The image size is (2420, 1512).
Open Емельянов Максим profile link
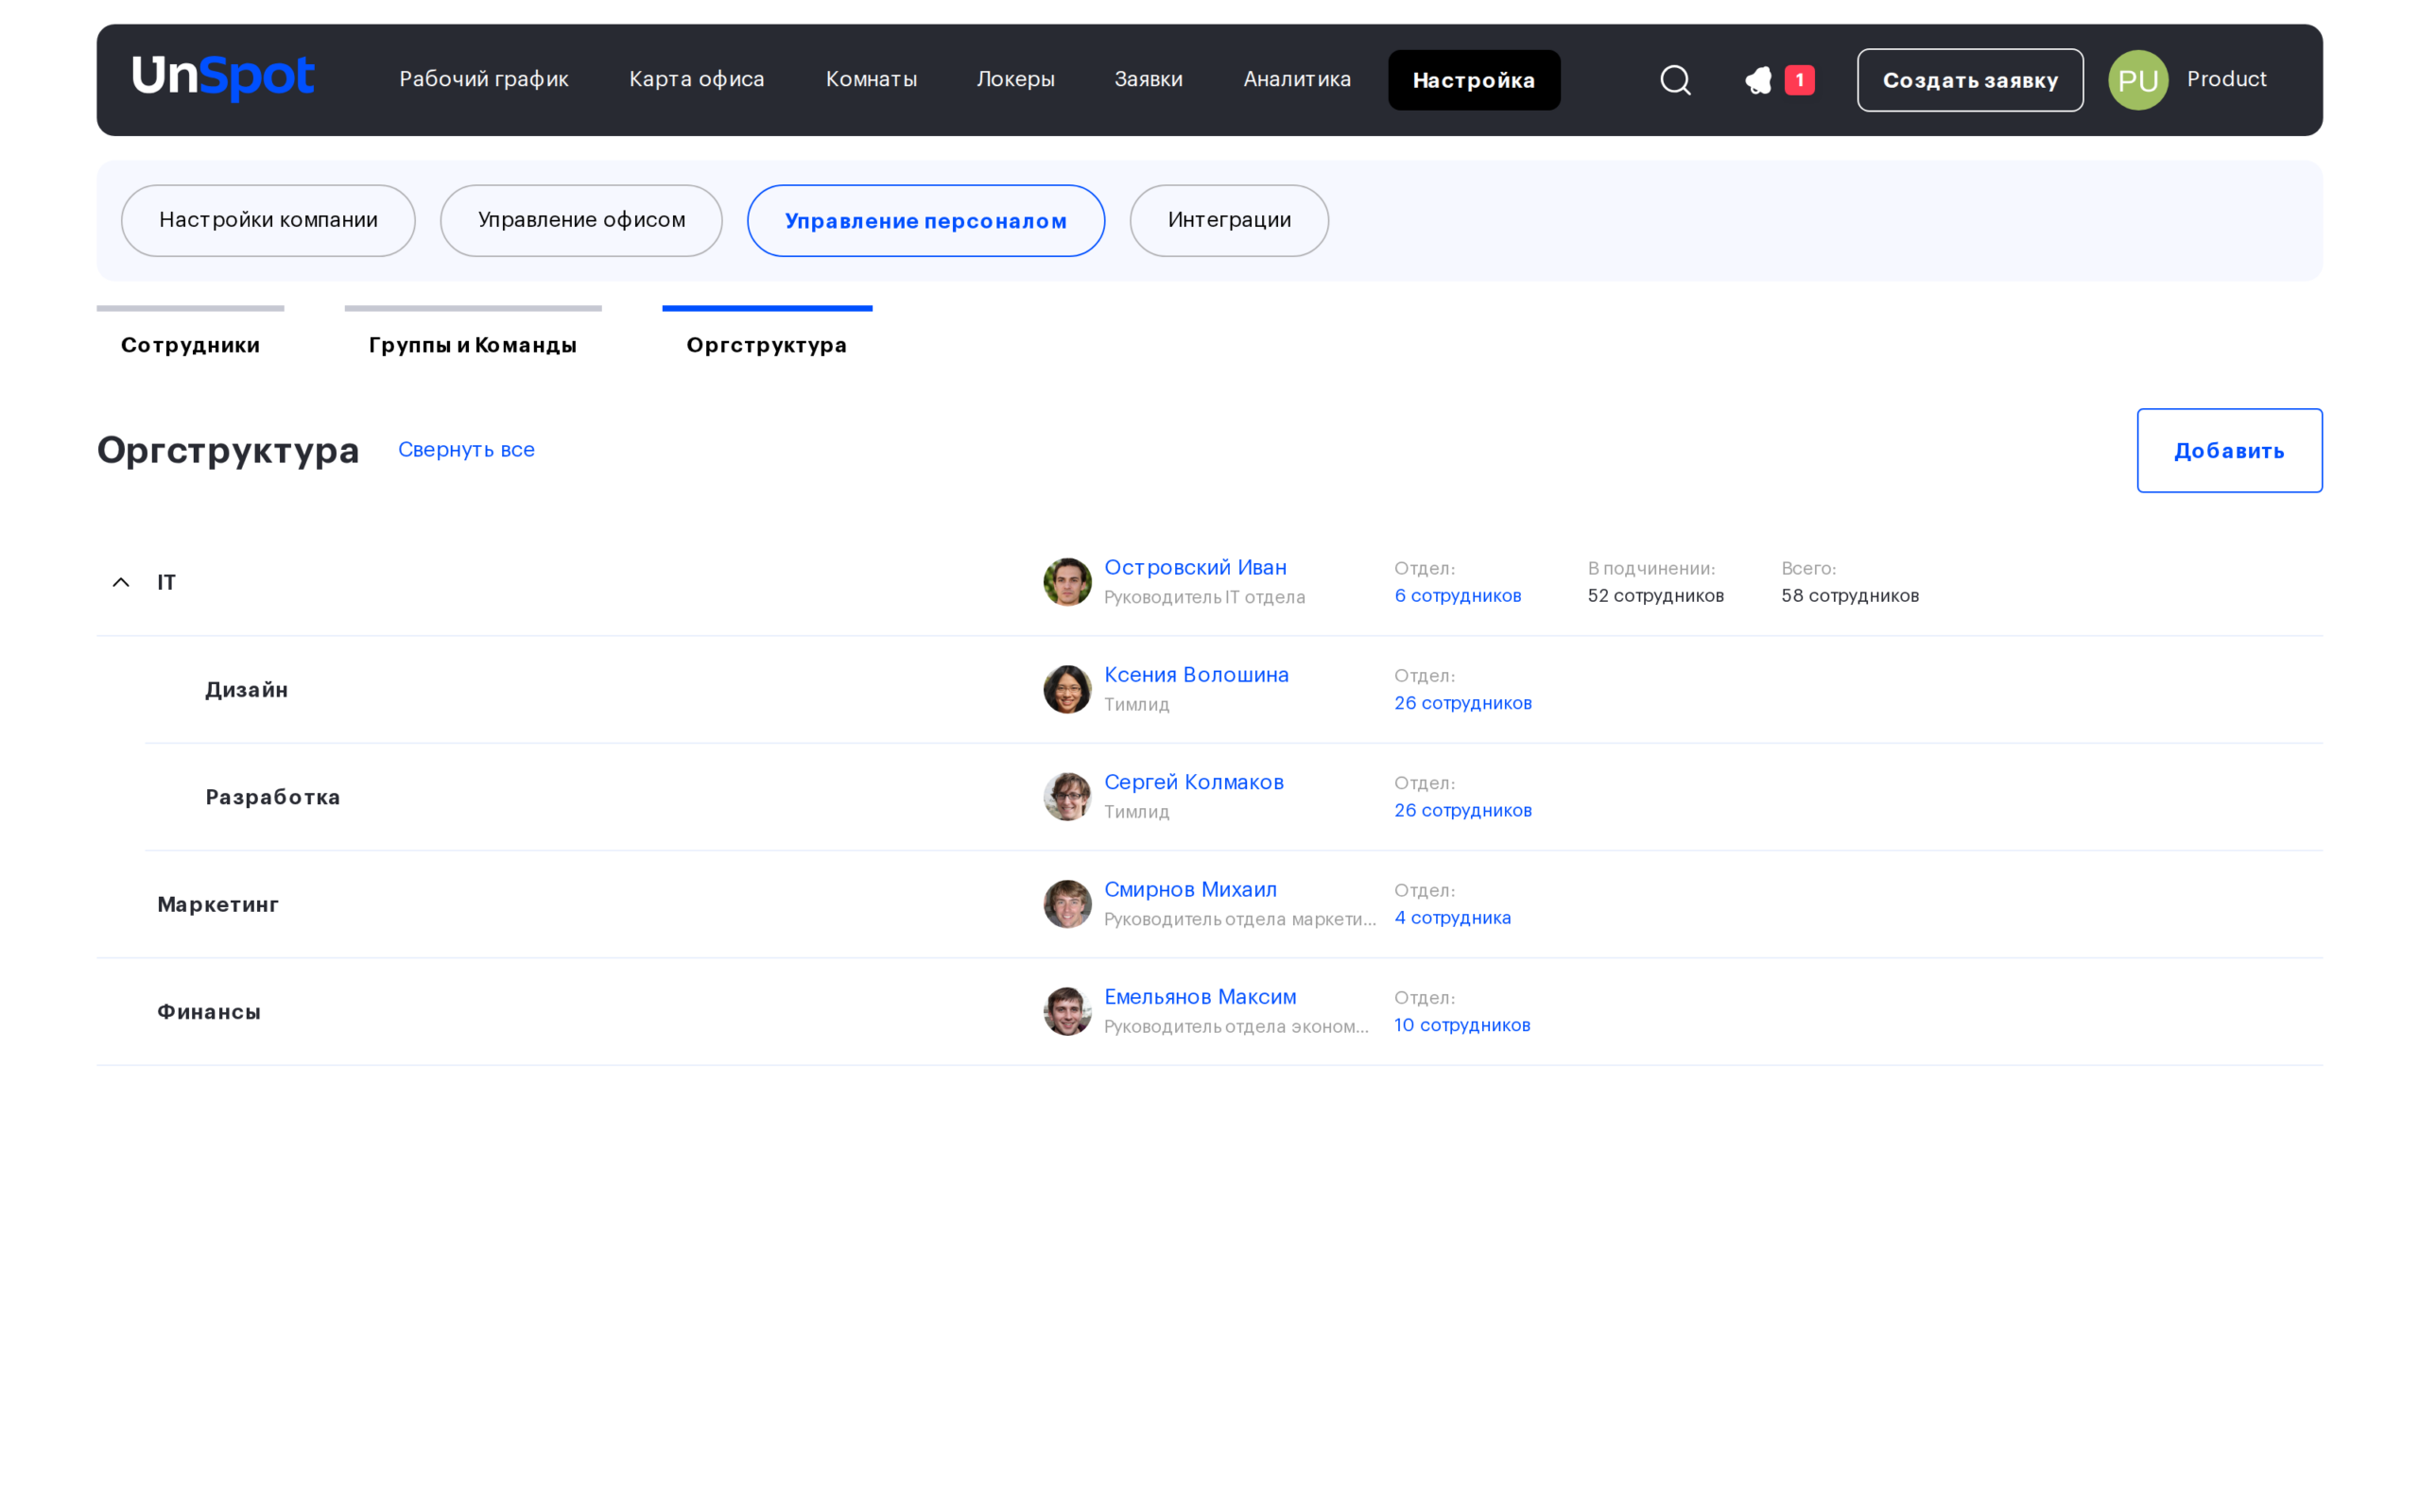(1200, 996)
